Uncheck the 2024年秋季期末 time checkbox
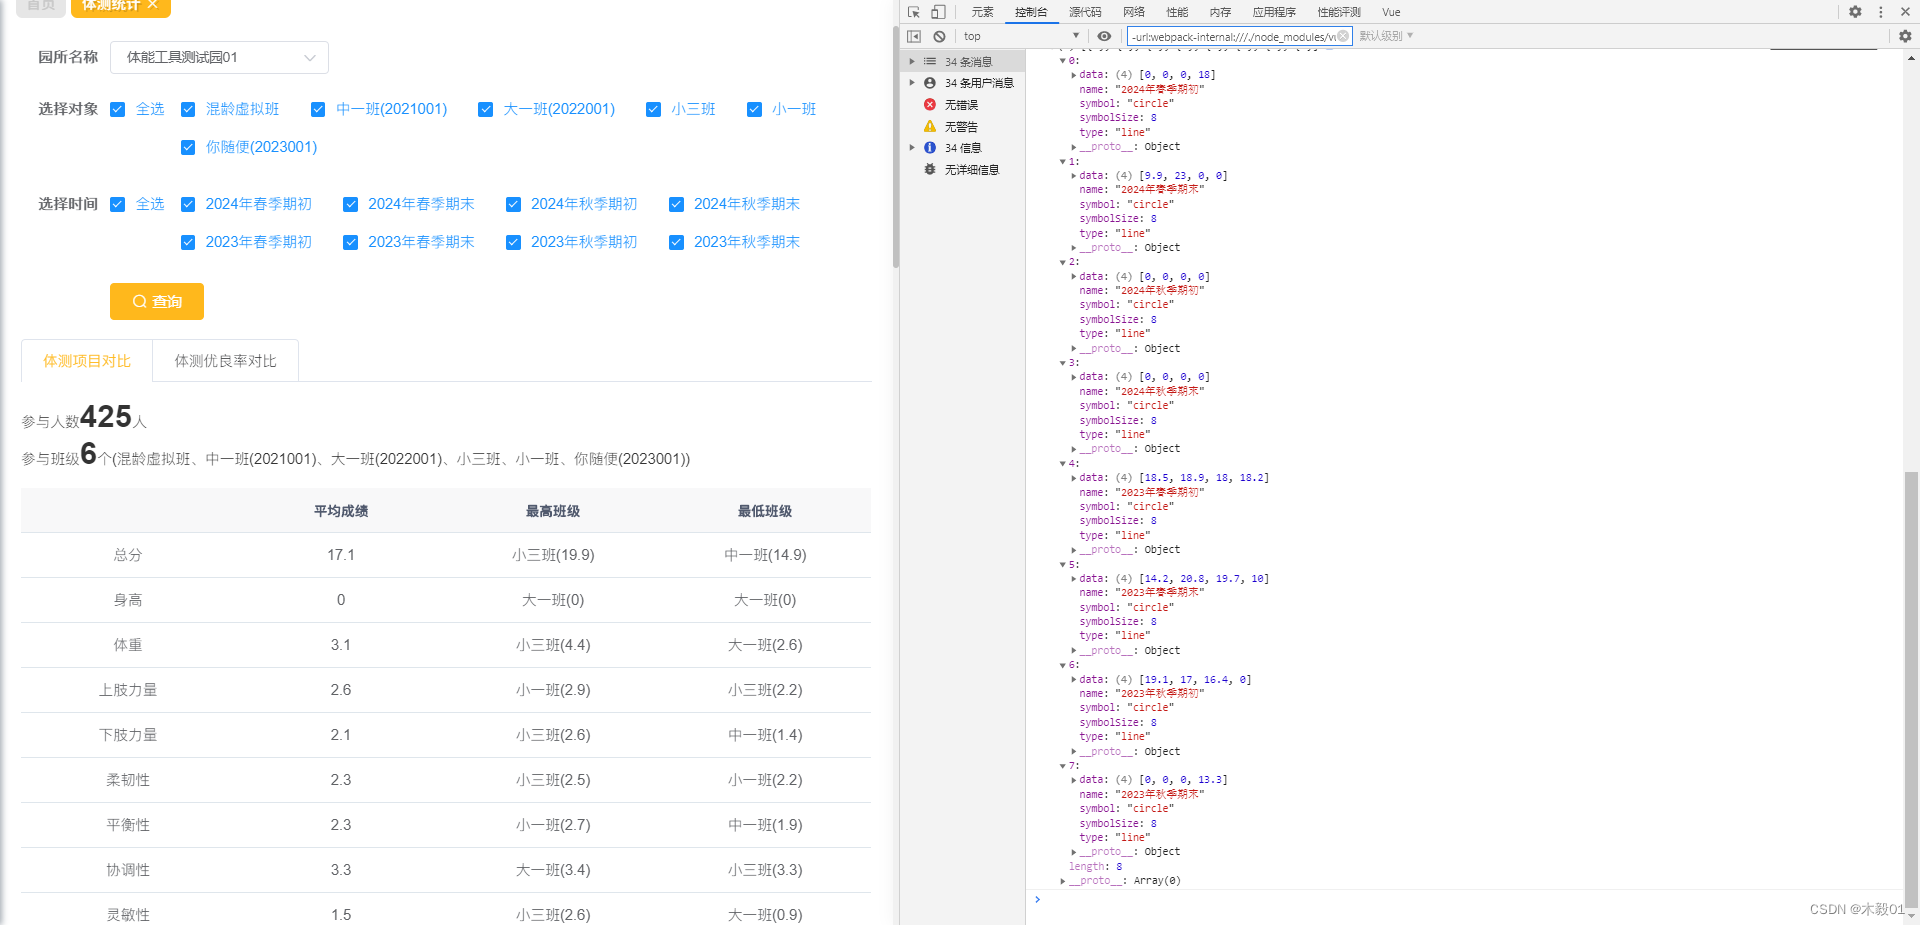1920x925 pixels. coord(676,204)
